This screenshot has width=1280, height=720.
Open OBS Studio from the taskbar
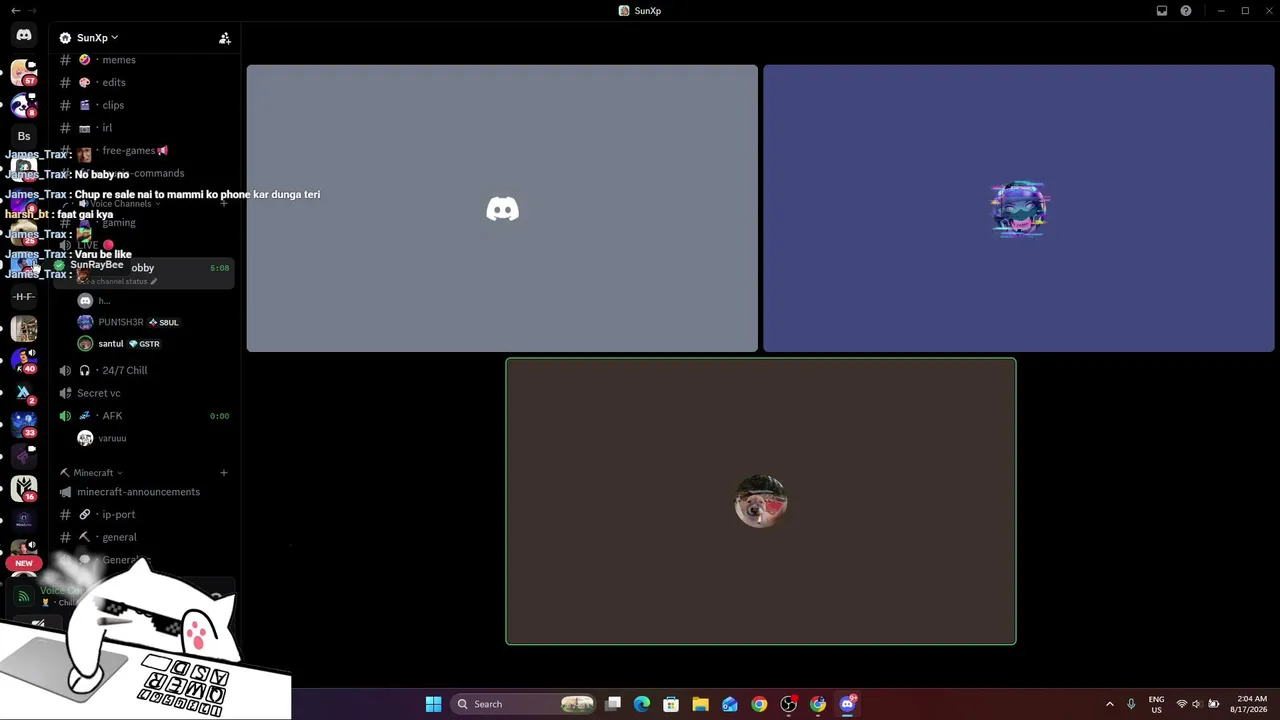coord(789,704)
